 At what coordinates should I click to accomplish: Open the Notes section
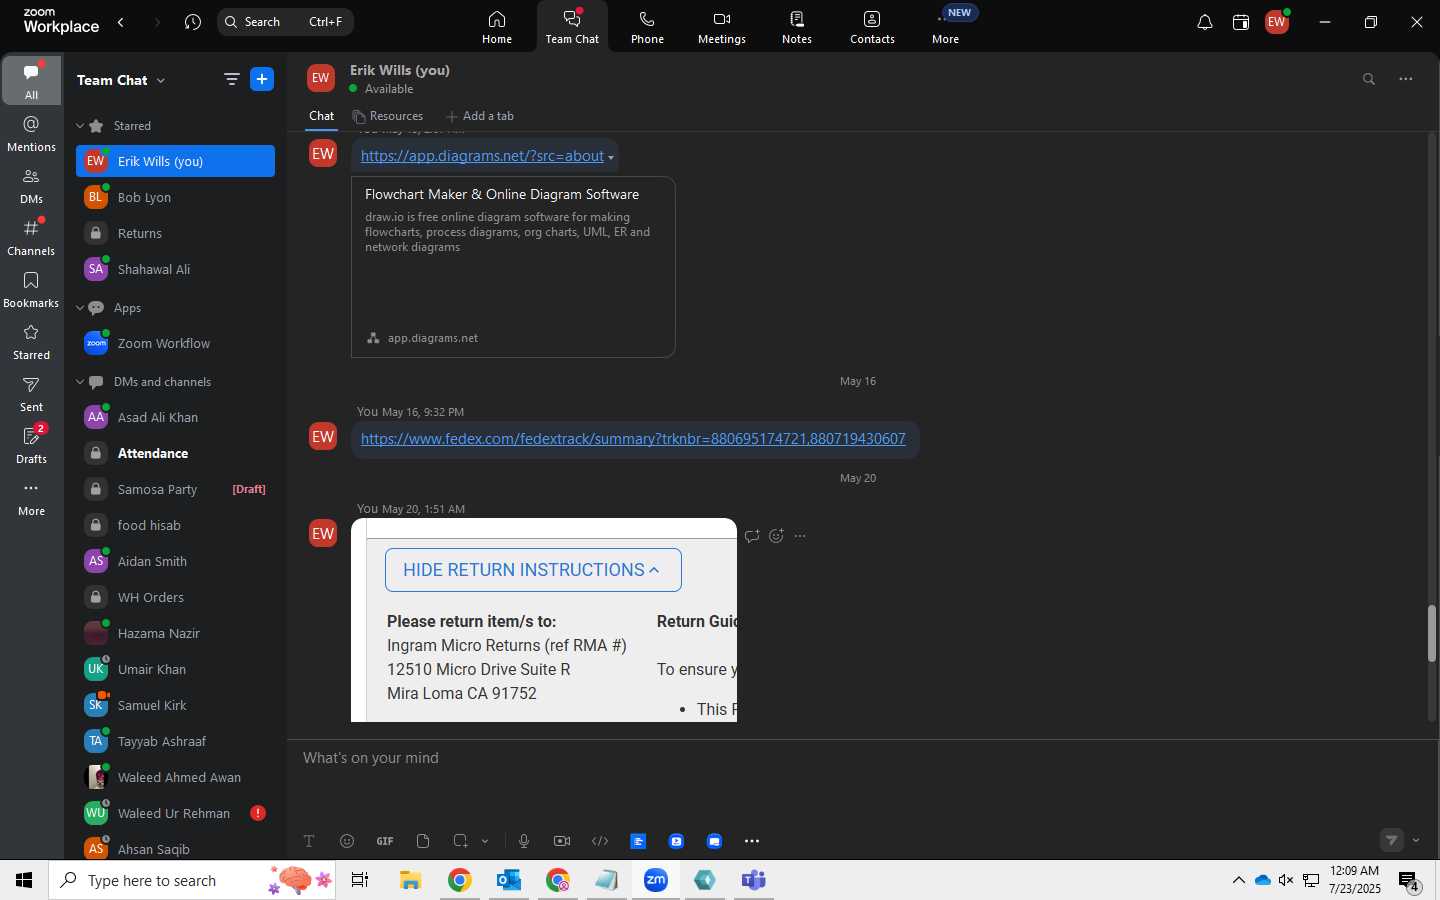pos(797,27)
